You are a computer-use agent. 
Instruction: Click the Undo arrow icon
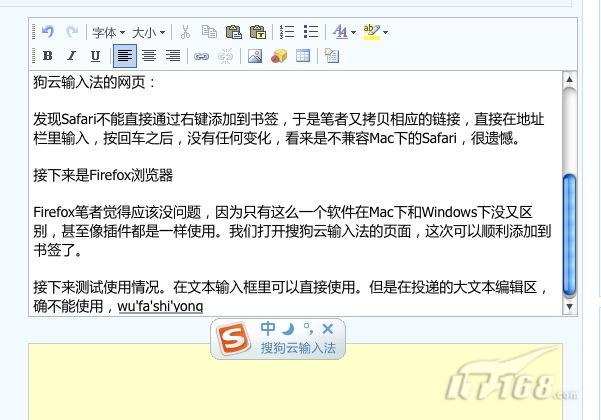[48, 31]
